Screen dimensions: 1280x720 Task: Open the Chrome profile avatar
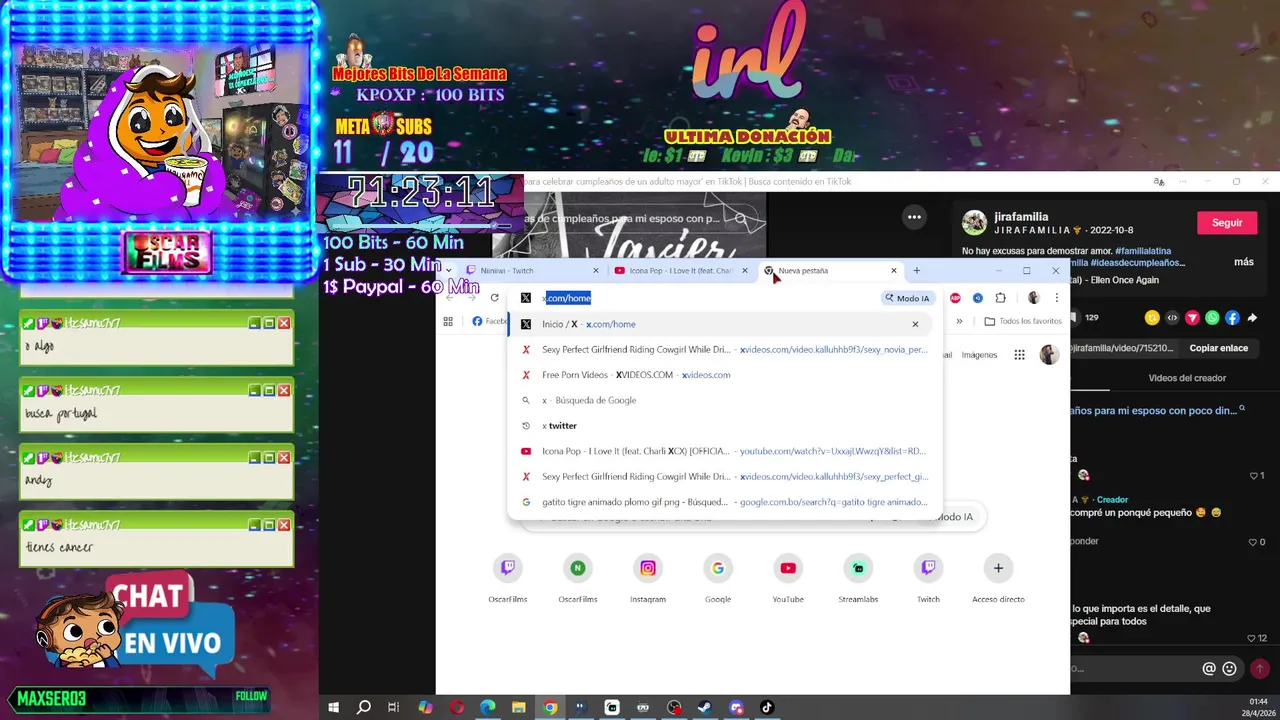[1033, 298]
